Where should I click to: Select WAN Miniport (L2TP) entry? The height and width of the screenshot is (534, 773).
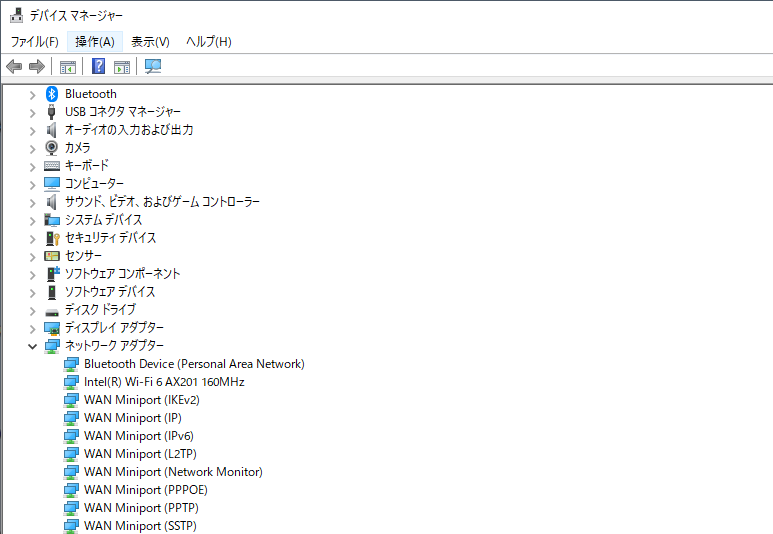point(141,454)
